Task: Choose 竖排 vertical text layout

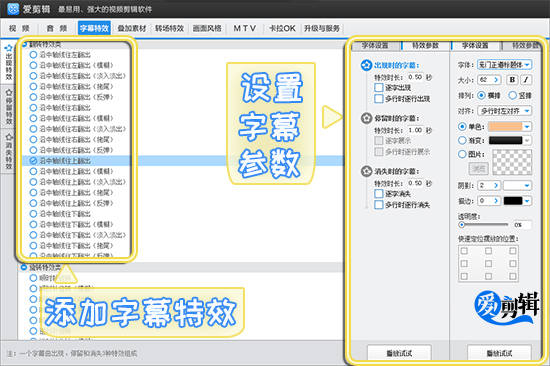Action: (x=512, y=95)
